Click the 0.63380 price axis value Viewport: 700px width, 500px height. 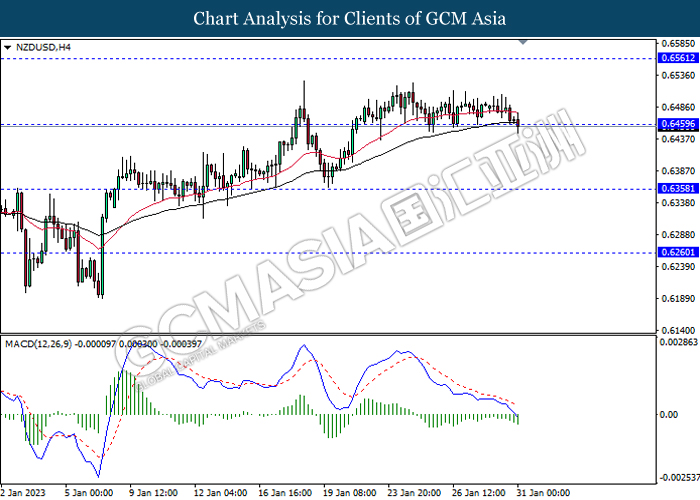(x=679, y=203)
